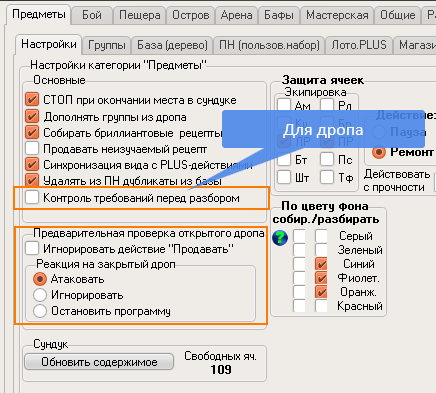
Task: Enable Контроль требований перед разбором
Action: [32, 197]
